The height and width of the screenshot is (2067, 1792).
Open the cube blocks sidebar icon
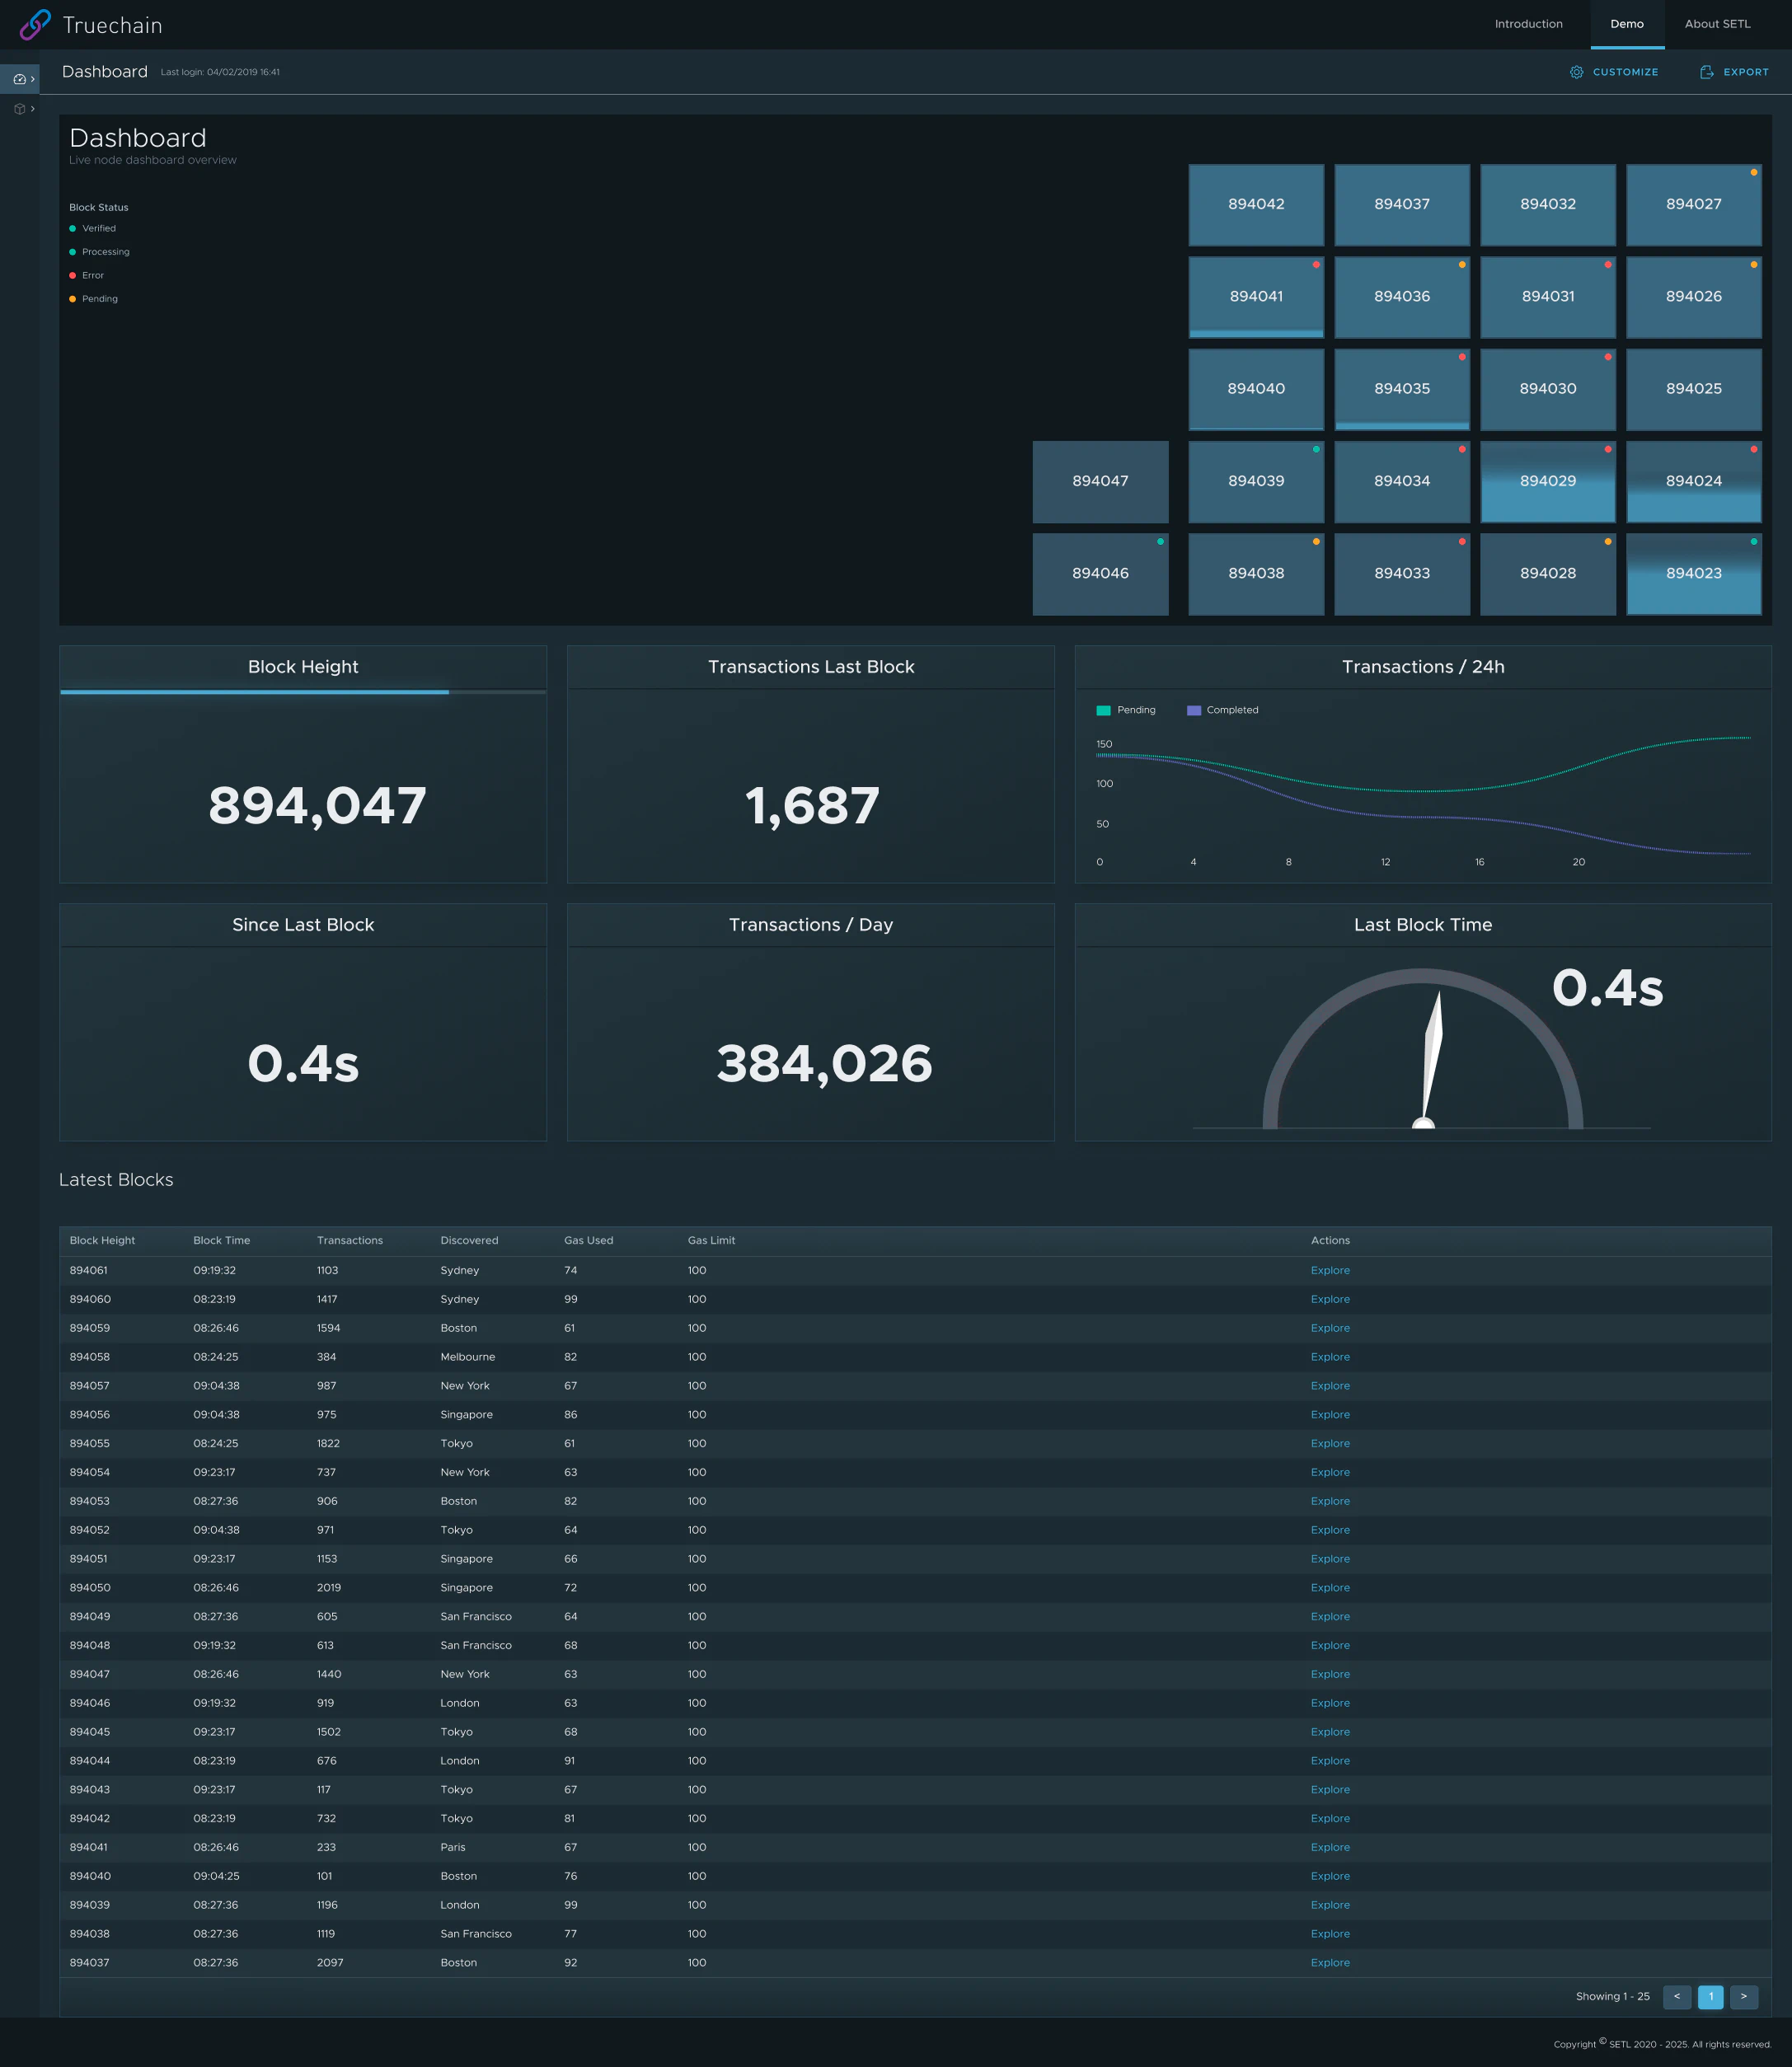(19, 109)
